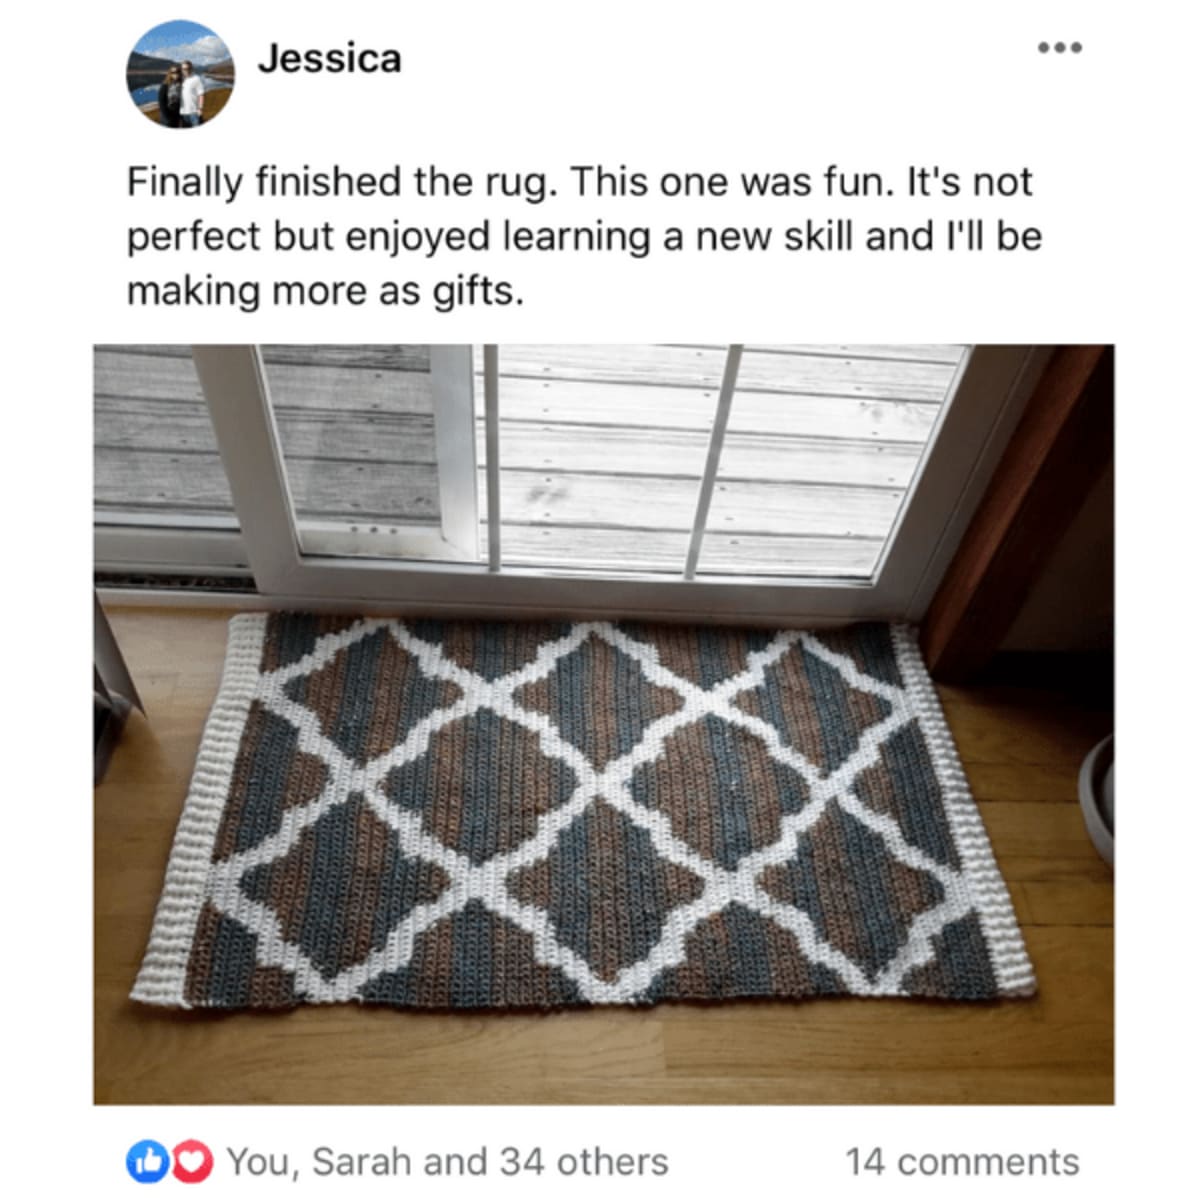
Task: Show who reacted: You, Sarah and 34 others
Action: coord(447,1162)
